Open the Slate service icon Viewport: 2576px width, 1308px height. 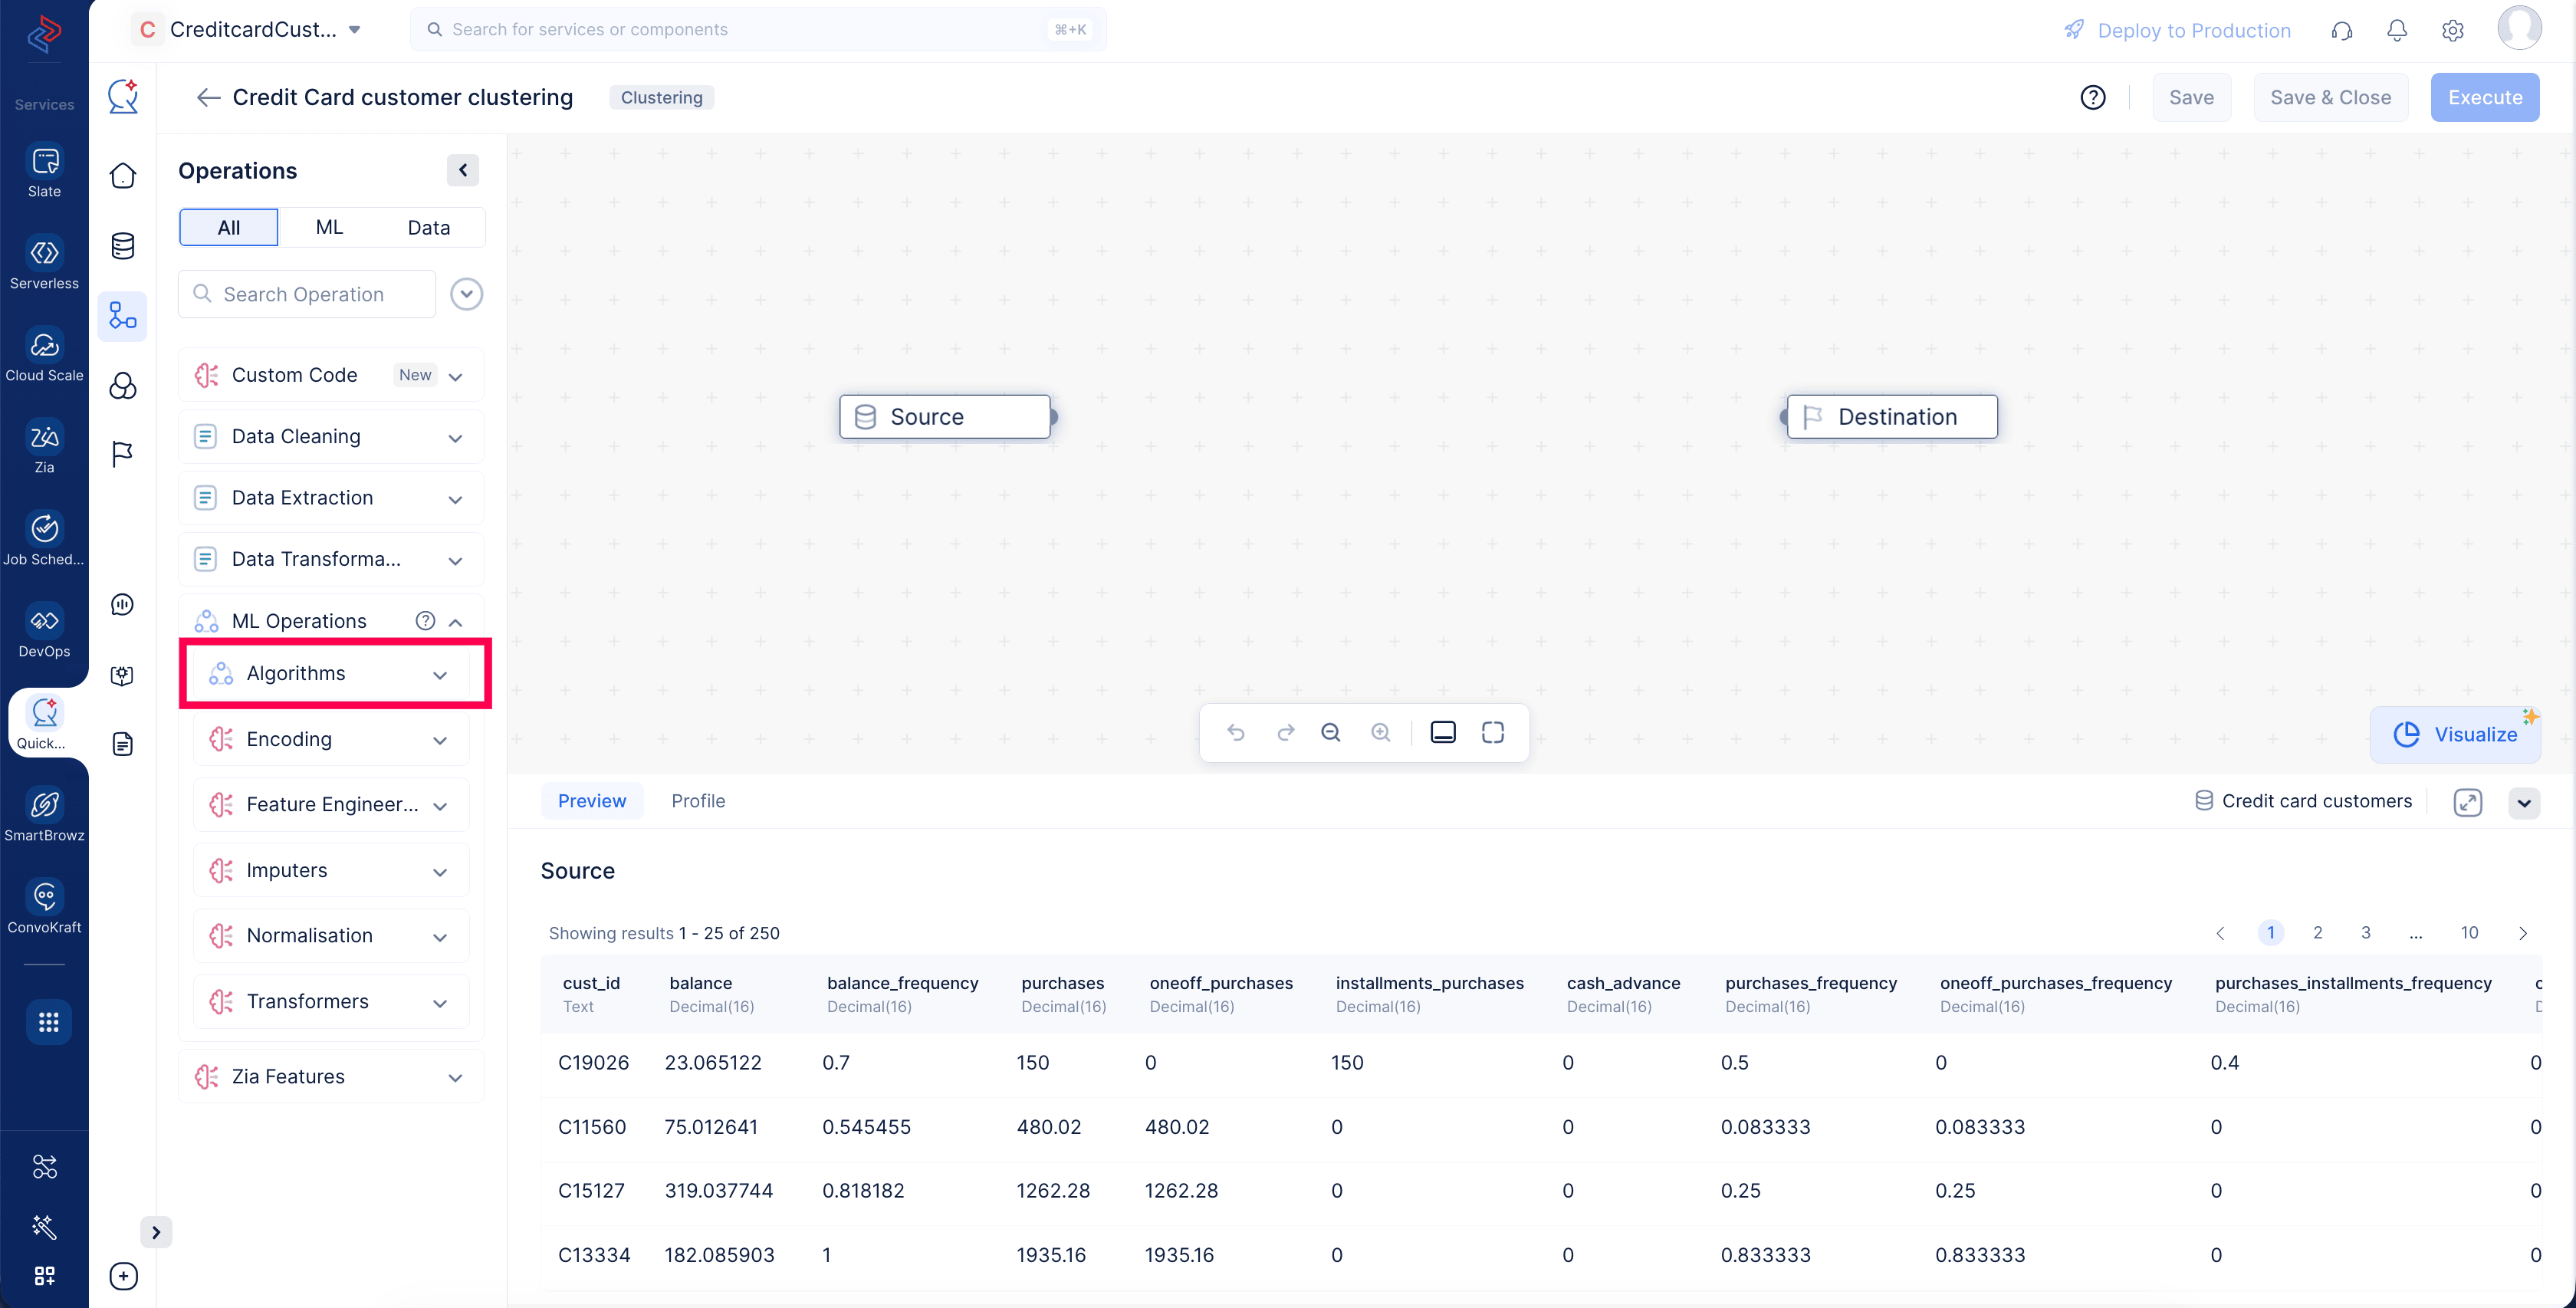pyautogui.click(x=45, y=161)
